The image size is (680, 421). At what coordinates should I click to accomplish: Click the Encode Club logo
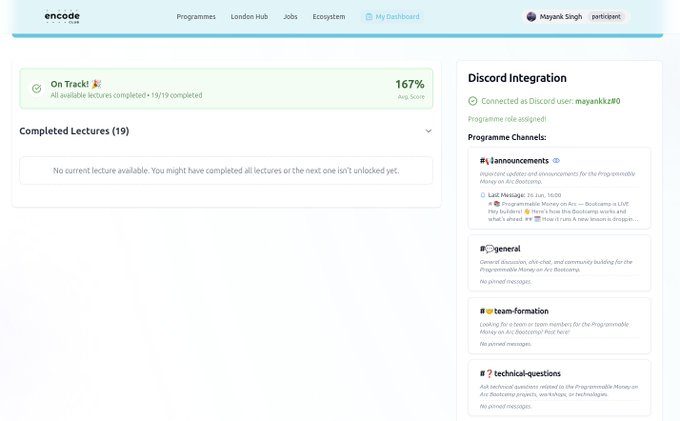tap(62, 16)
